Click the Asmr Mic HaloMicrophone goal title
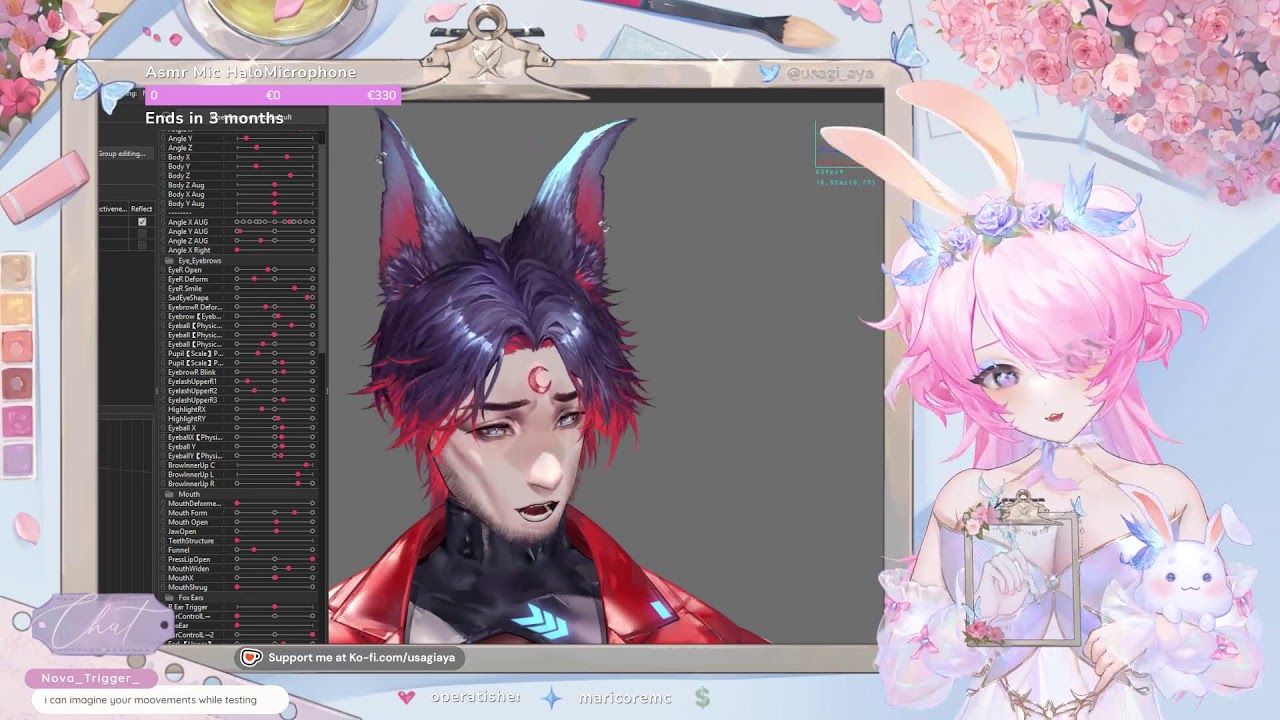This screenshot has width=1280, height=720. coord(251,72)
